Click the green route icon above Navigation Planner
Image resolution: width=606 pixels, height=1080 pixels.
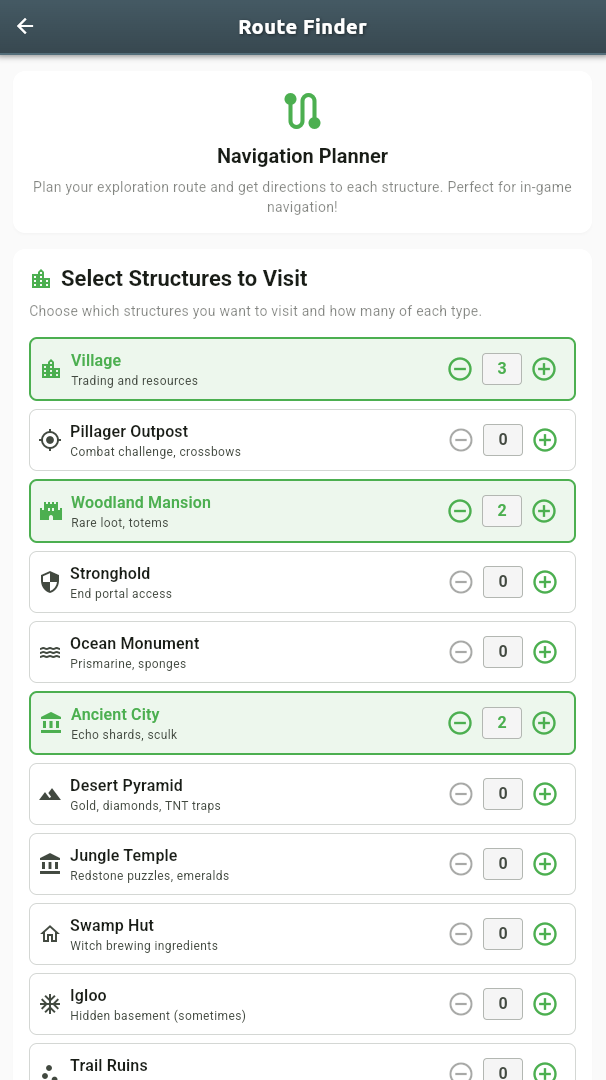[x=302, y=110]
